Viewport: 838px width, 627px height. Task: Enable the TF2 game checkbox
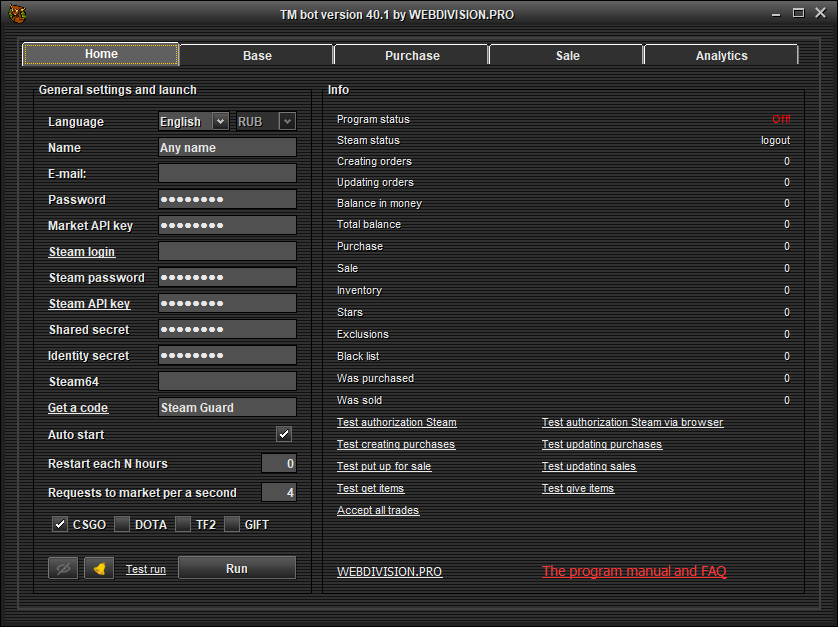(183, 524)
